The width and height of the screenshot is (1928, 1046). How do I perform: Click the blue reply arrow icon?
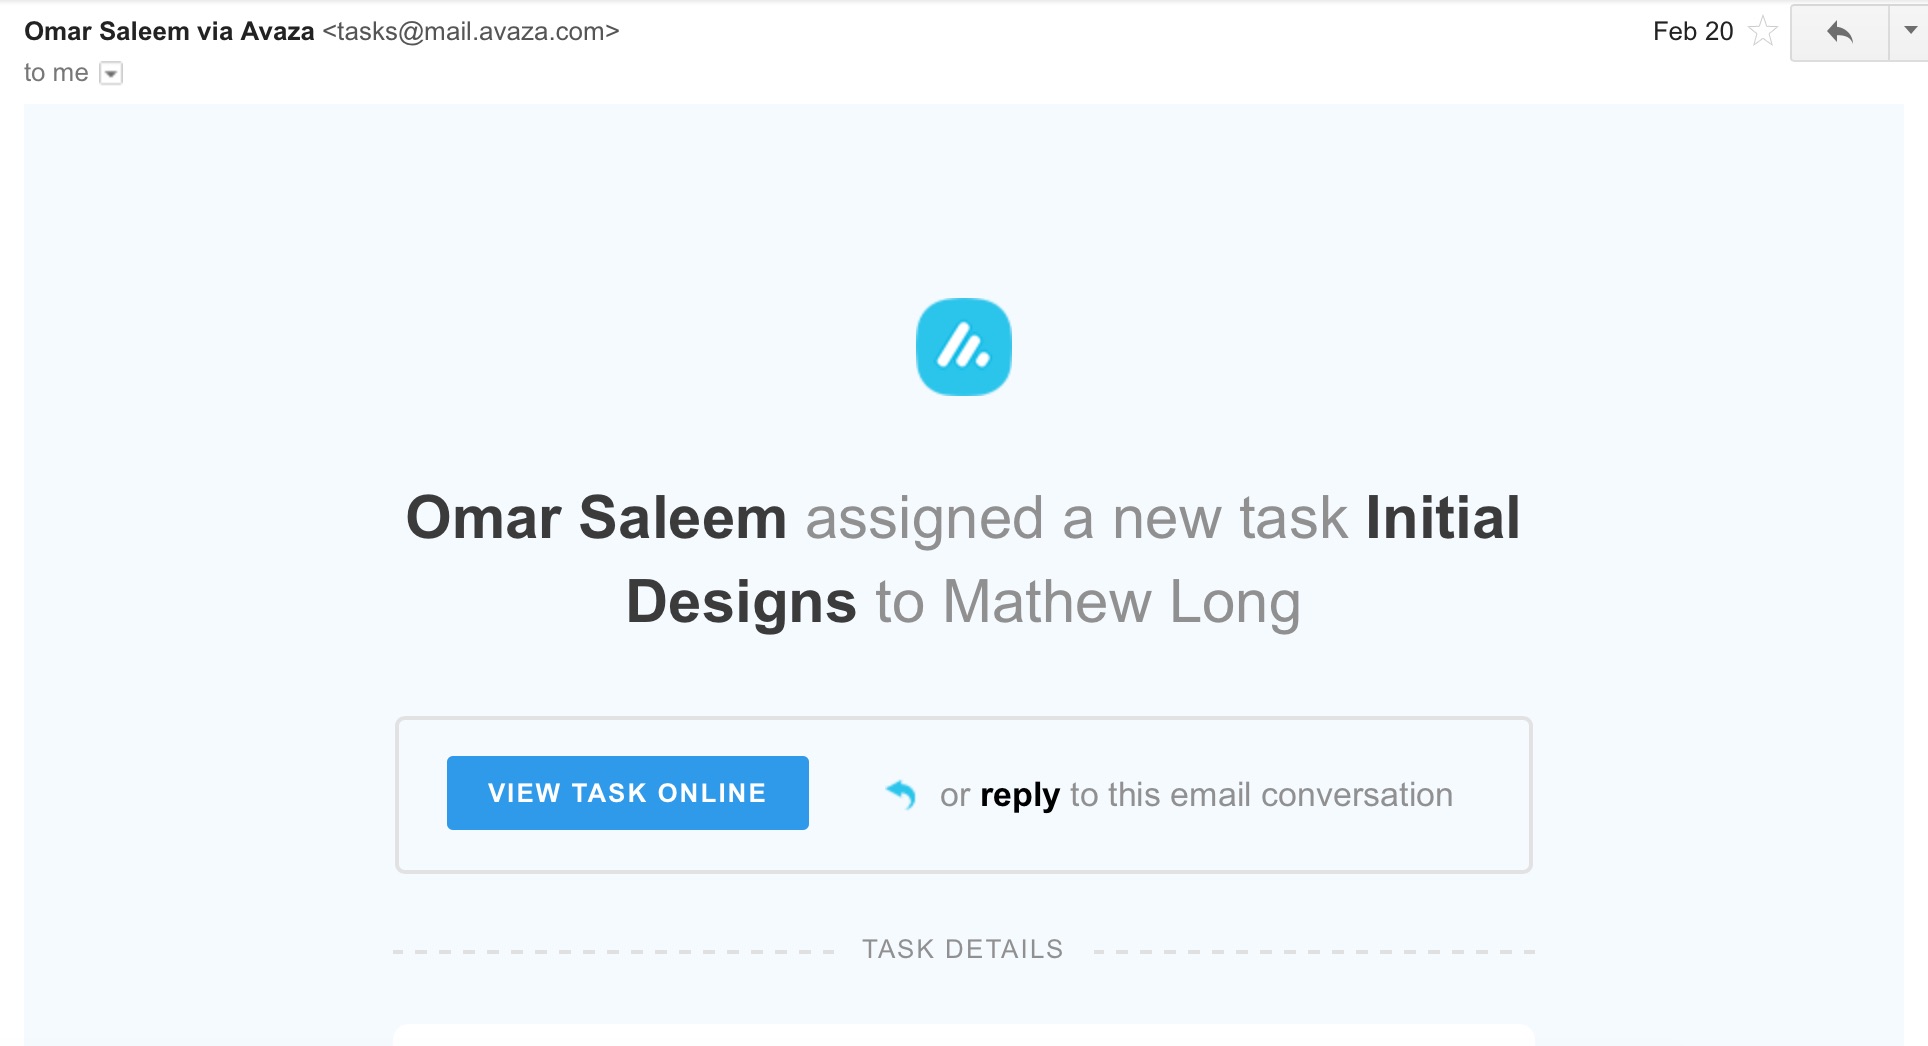(901, 794)
